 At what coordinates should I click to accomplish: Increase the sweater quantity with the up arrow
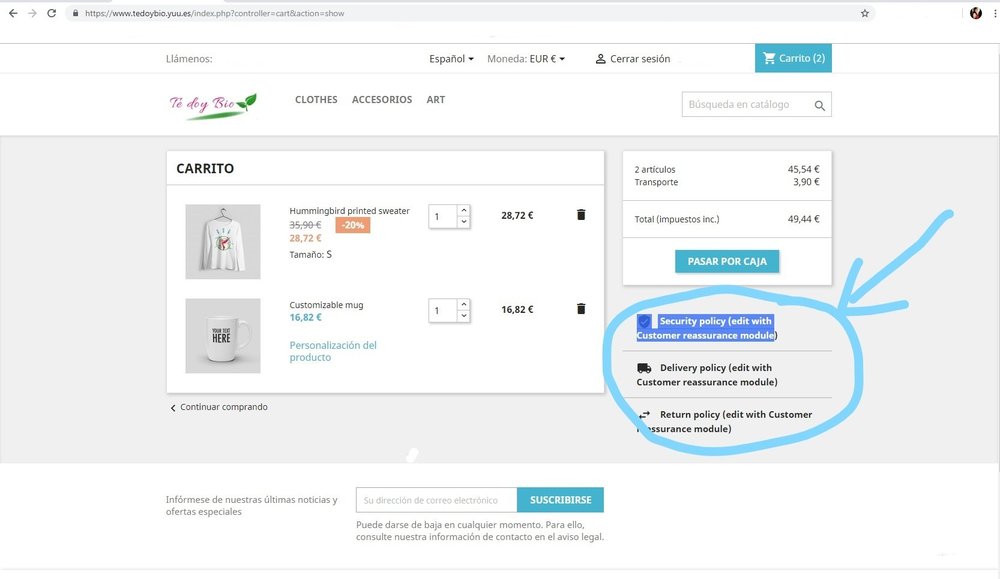click(x=464, y=210)
